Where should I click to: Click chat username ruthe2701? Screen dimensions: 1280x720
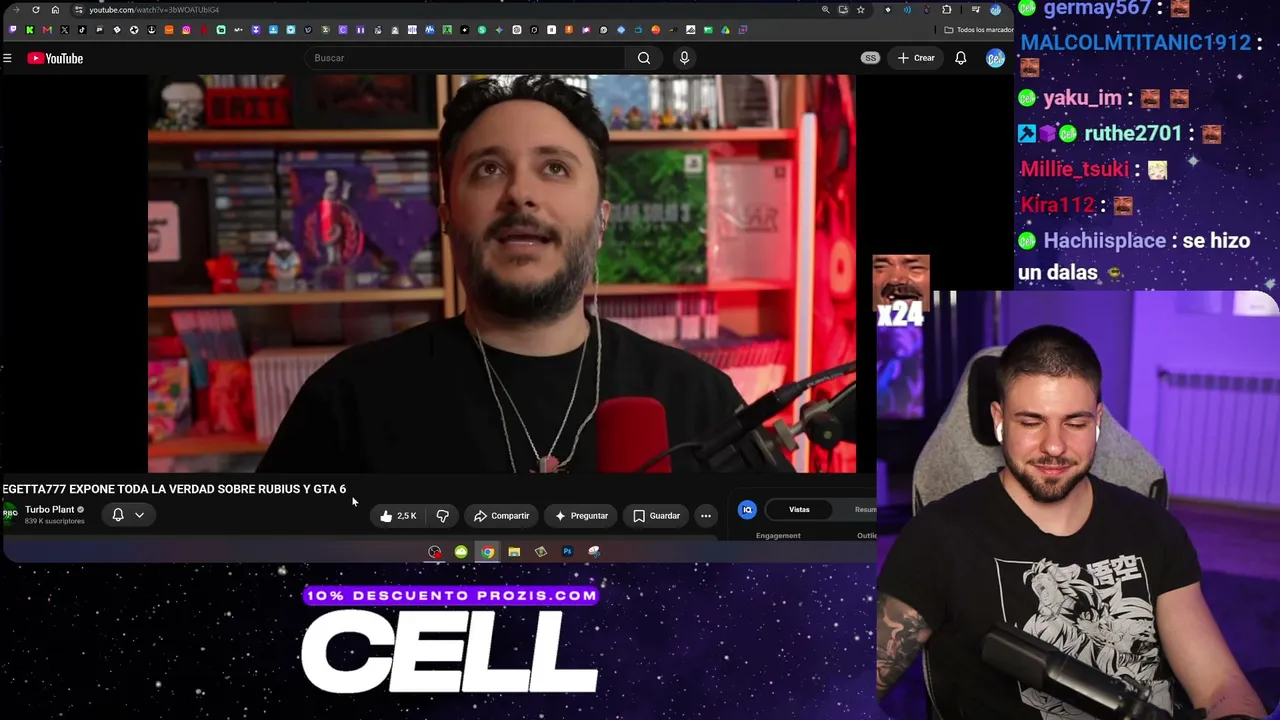coord(1133,134)
